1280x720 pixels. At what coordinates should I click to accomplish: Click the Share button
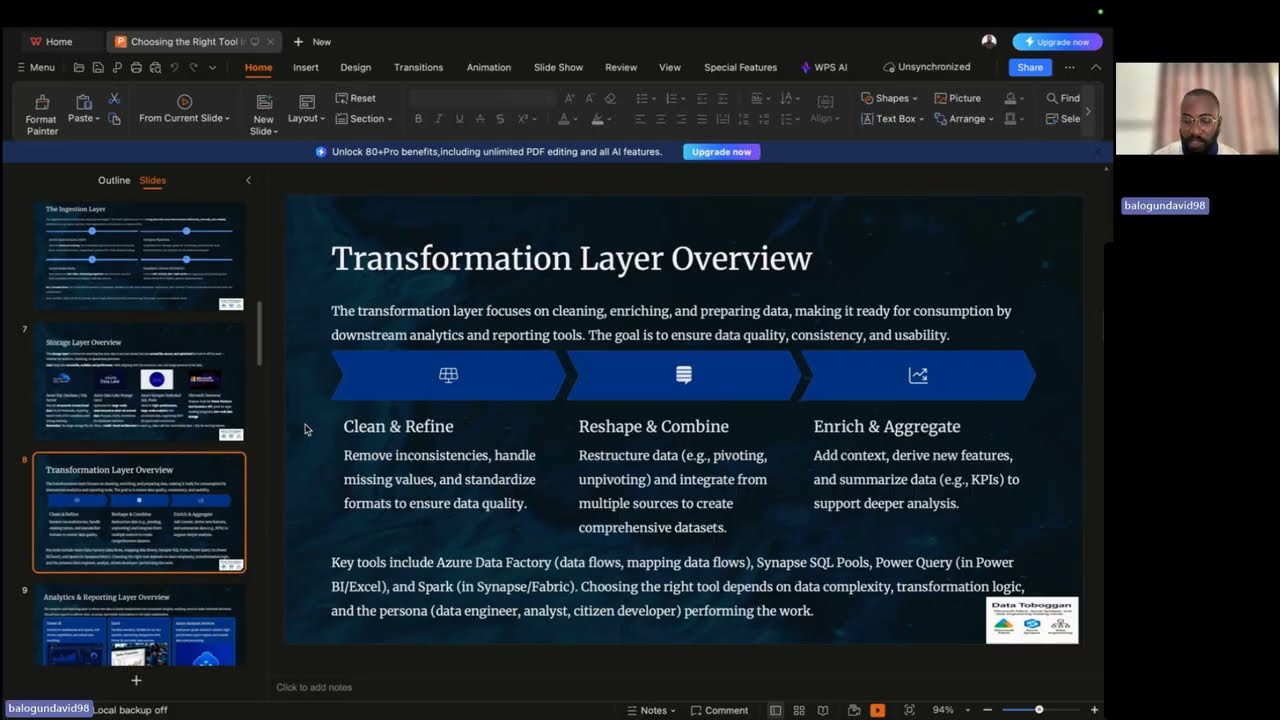click(x=1030, y=67)
